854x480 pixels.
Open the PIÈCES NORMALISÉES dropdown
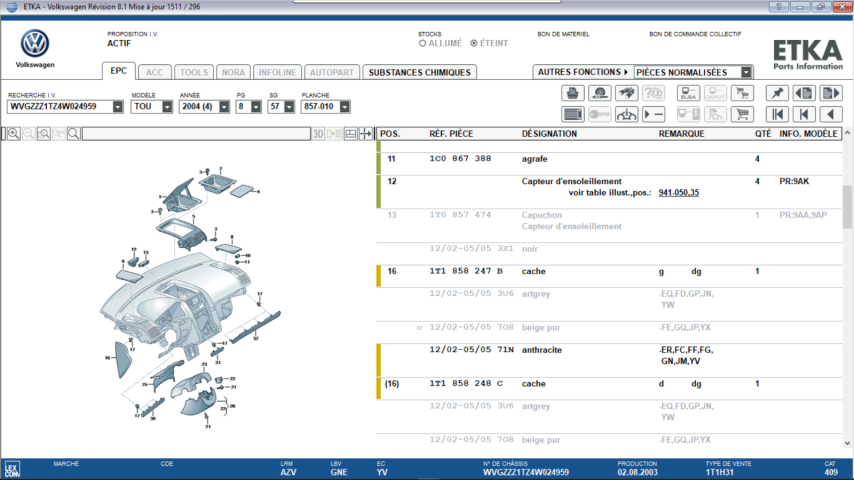746,72
